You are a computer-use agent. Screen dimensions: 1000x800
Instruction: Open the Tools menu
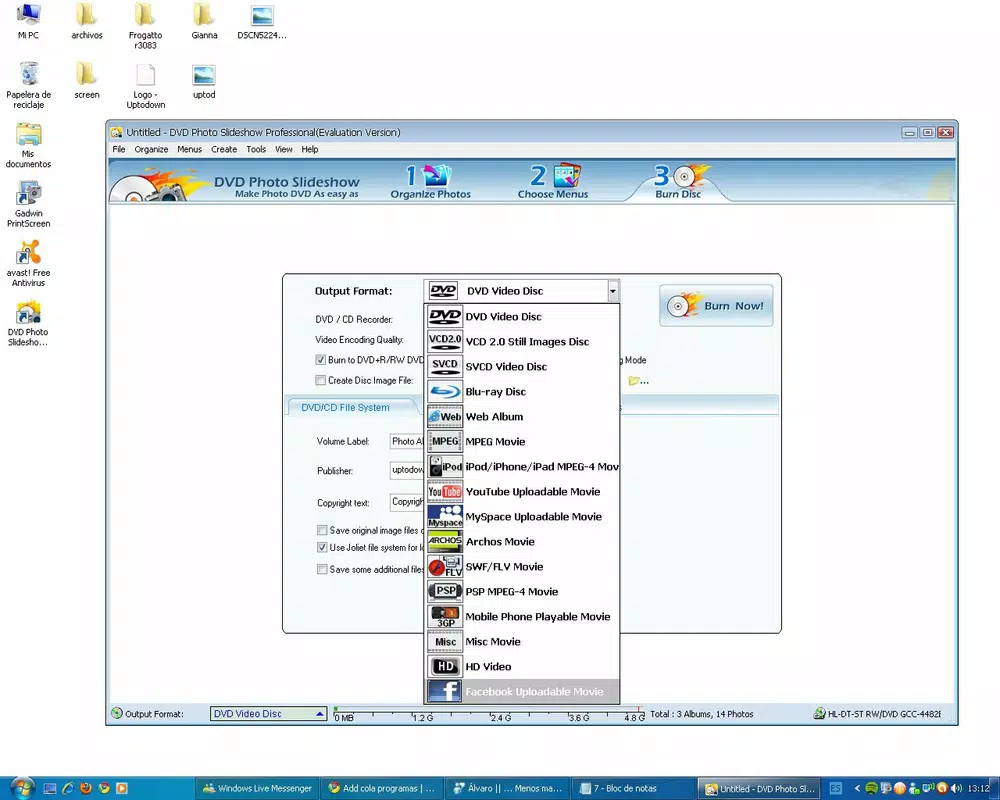(x=256, y=149)
